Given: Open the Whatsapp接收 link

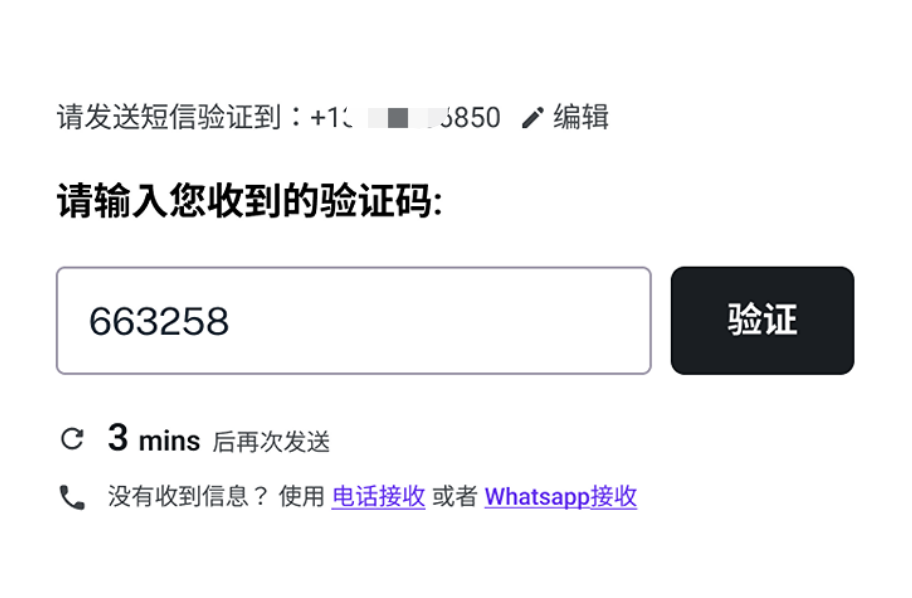Looking at the screenshot, I should (x=561, y=497).
